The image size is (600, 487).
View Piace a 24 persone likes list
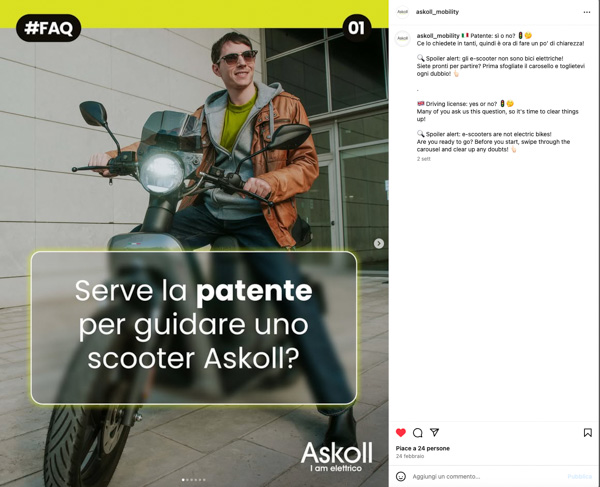pos(422,448)
